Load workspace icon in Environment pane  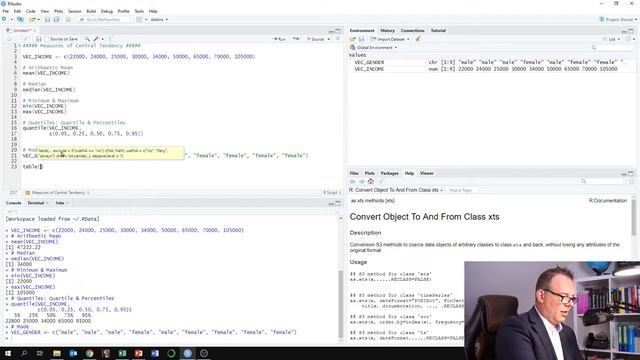click(353, 39)
